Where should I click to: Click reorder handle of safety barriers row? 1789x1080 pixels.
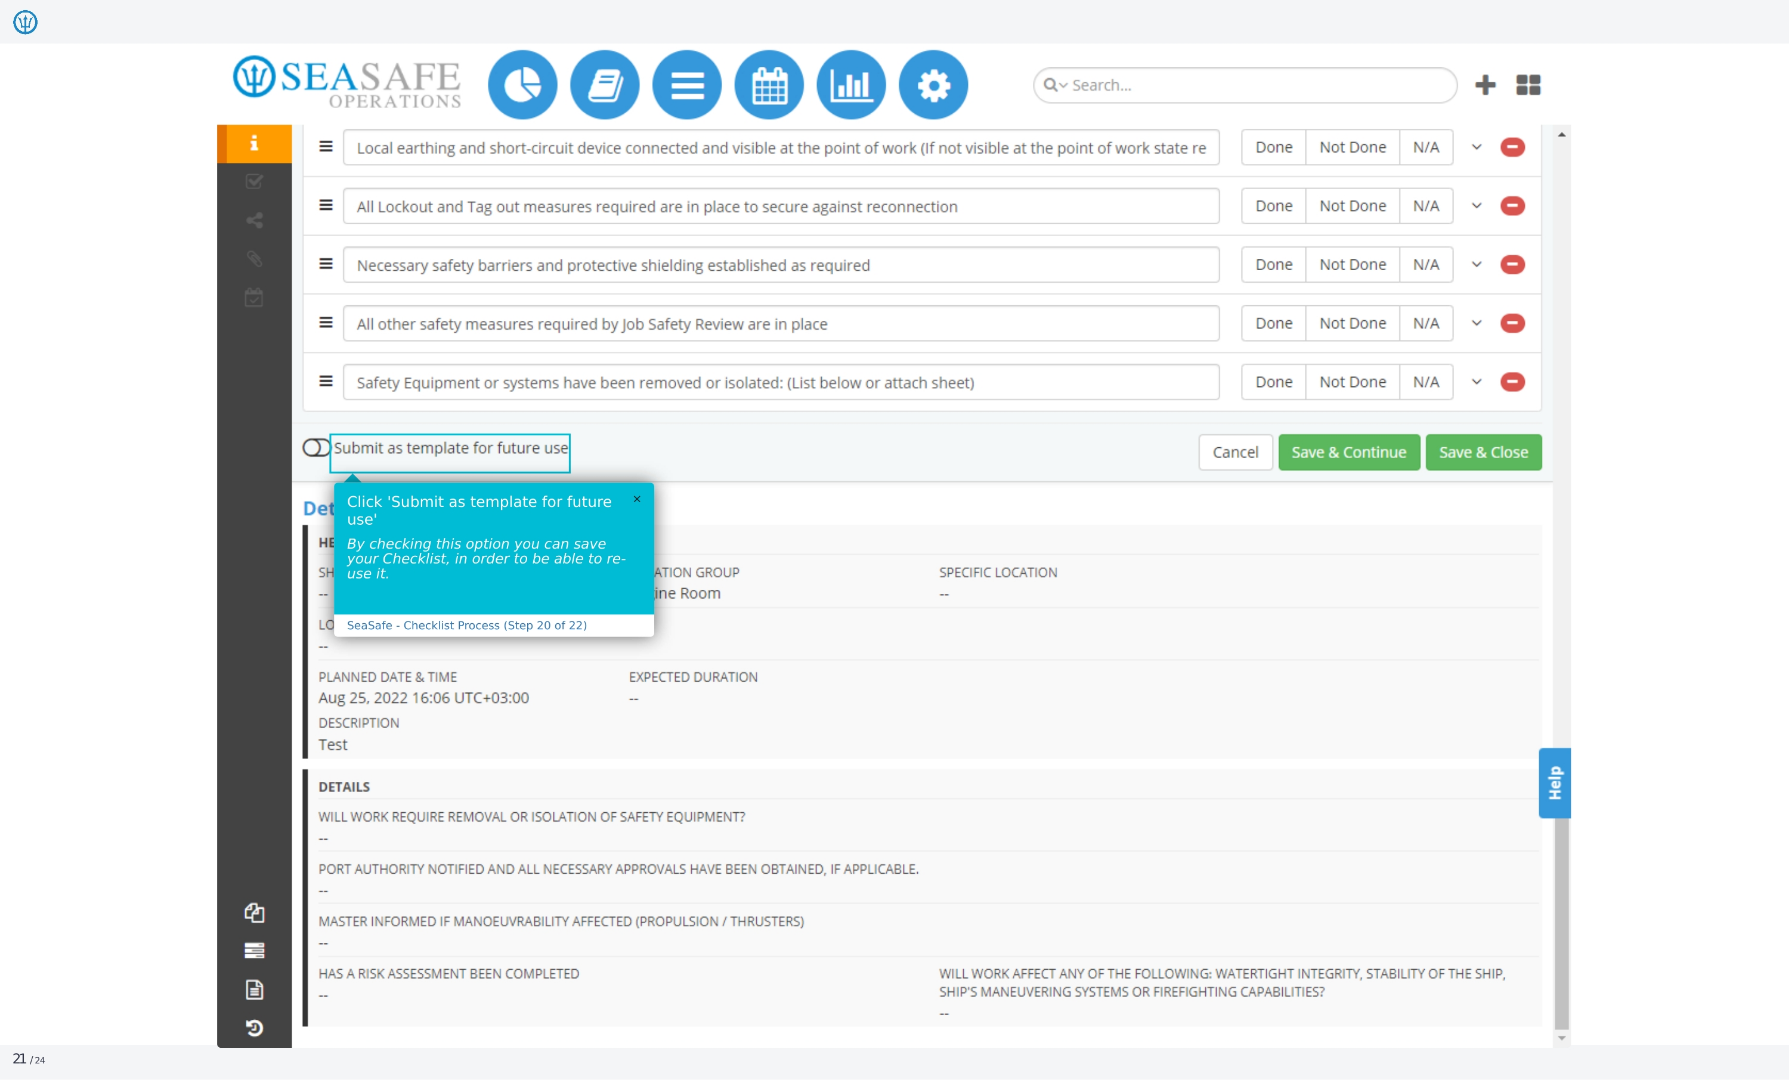point(325,264)
